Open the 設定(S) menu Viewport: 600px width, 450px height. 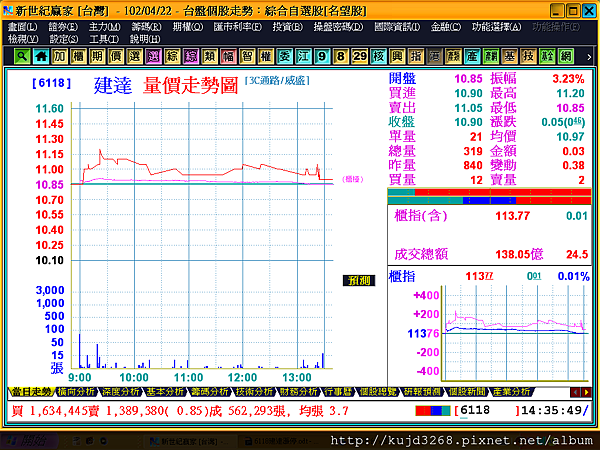[x=64, y=39]
